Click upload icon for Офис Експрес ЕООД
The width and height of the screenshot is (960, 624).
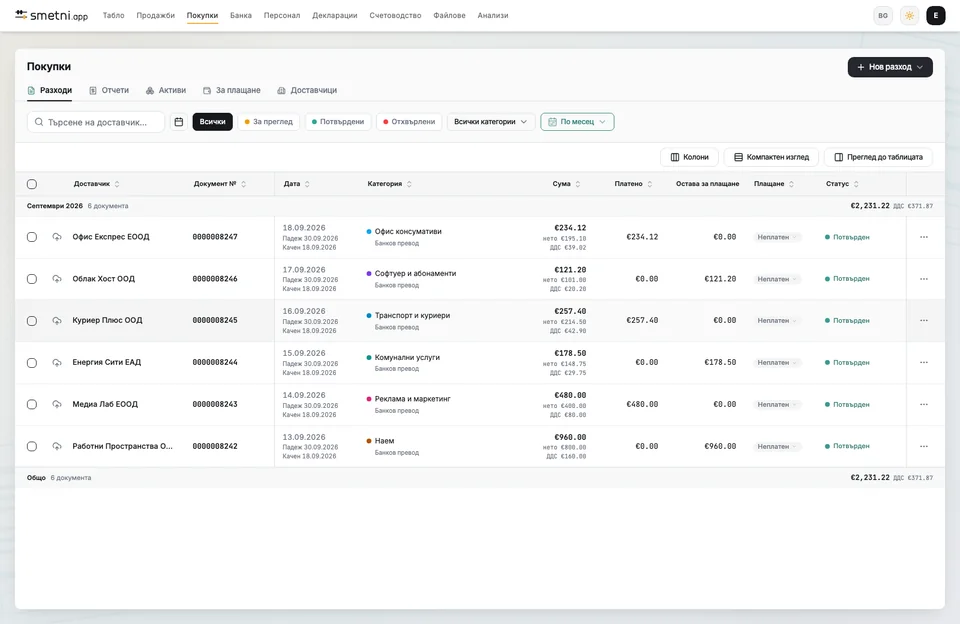click(57, 237)
